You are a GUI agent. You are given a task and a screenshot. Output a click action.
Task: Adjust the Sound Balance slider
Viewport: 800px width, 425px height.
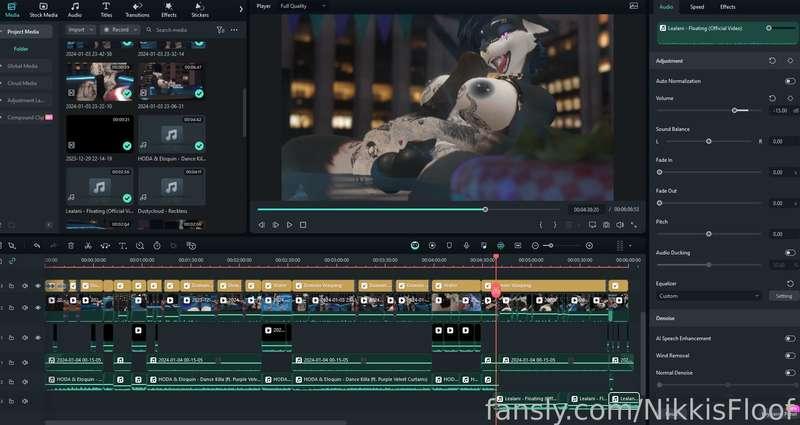coord(709,141)
